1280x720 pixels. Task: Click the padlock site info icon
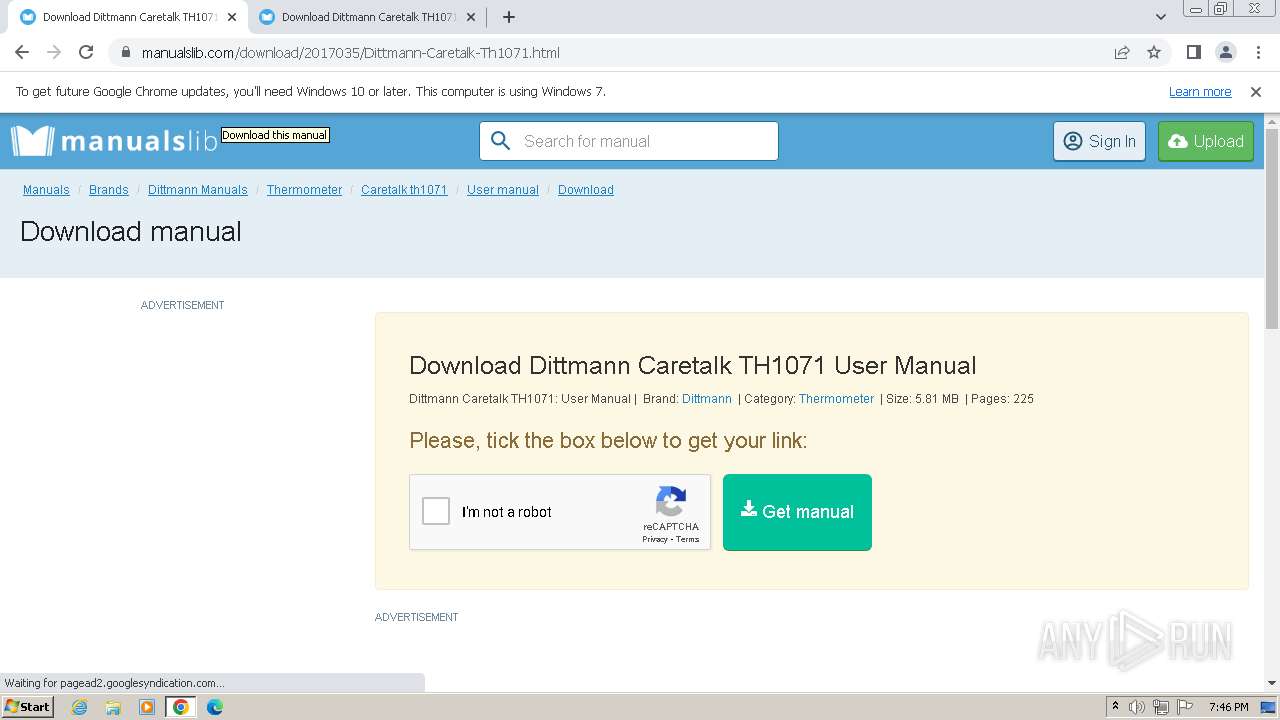[125, 53]
